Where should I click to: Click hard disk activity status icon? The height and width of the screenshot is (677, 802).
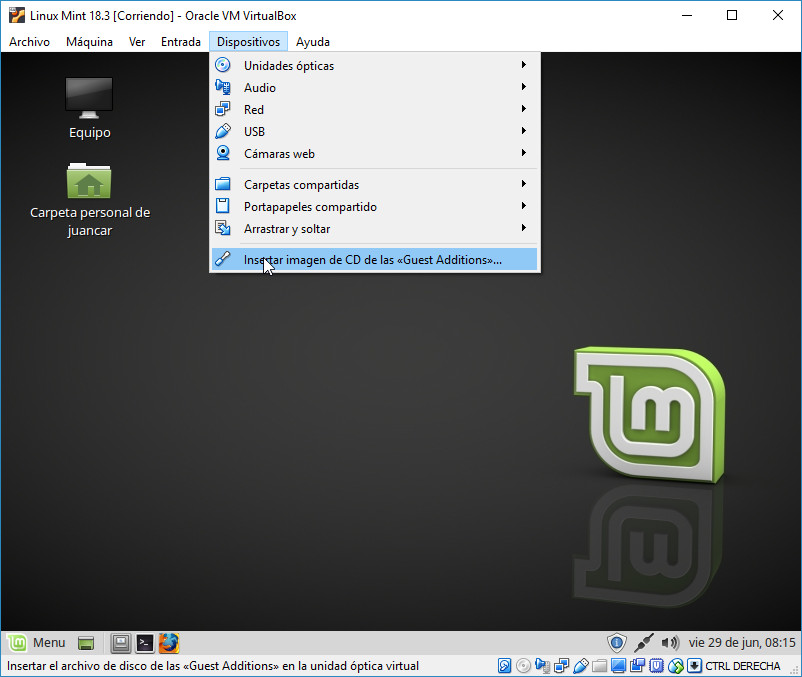(504, 666)
